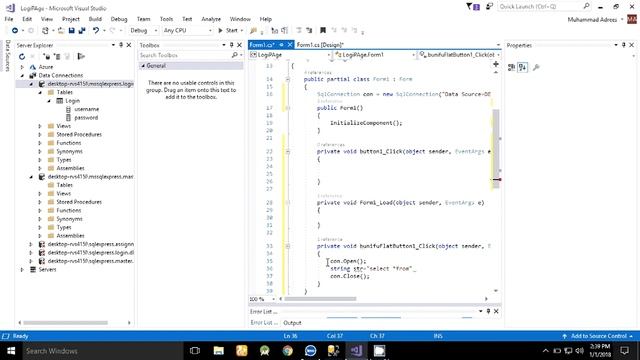
Task: Open the Property Pages wrench icon
Action: coord(536,67)
